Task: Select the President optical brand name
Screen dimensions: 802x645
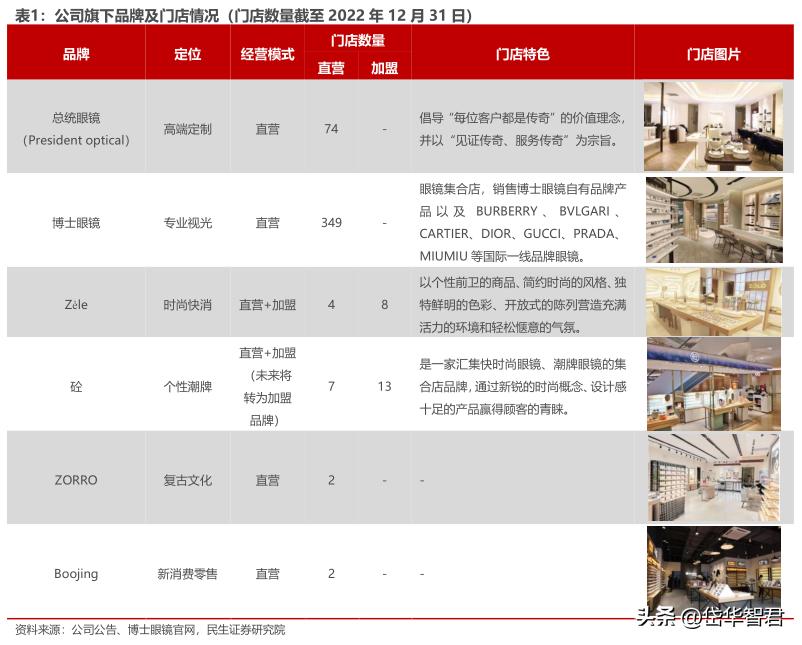Action: 74,140
